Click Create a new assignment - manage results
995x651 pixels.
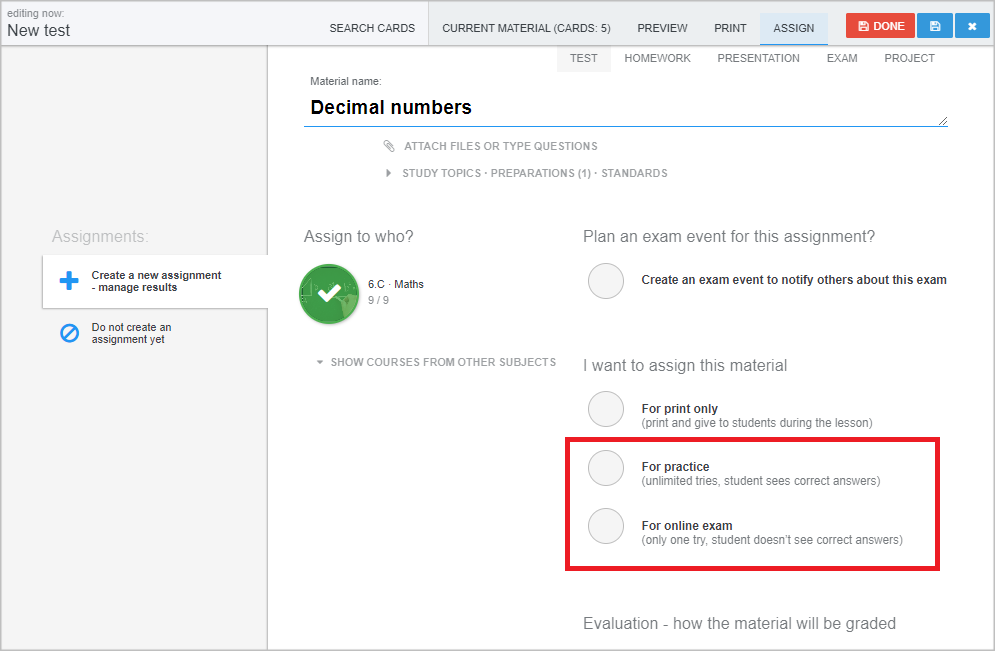click(156, 281)
